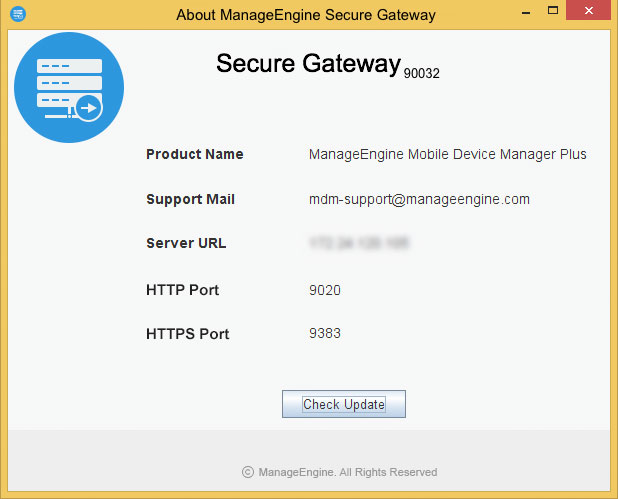Click the Secure Gateway server logo

click(69, 87)
